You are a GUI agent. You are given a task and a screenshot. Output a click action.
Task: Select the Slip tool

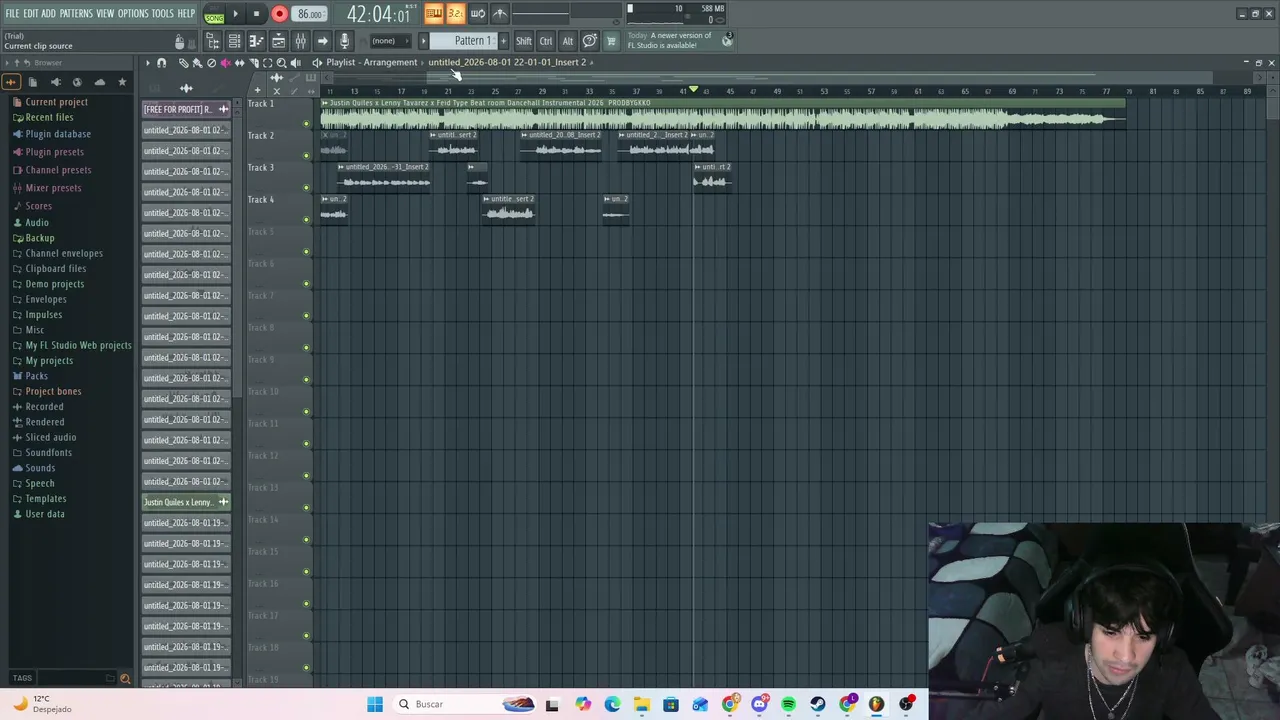click(x=239, y=62)
